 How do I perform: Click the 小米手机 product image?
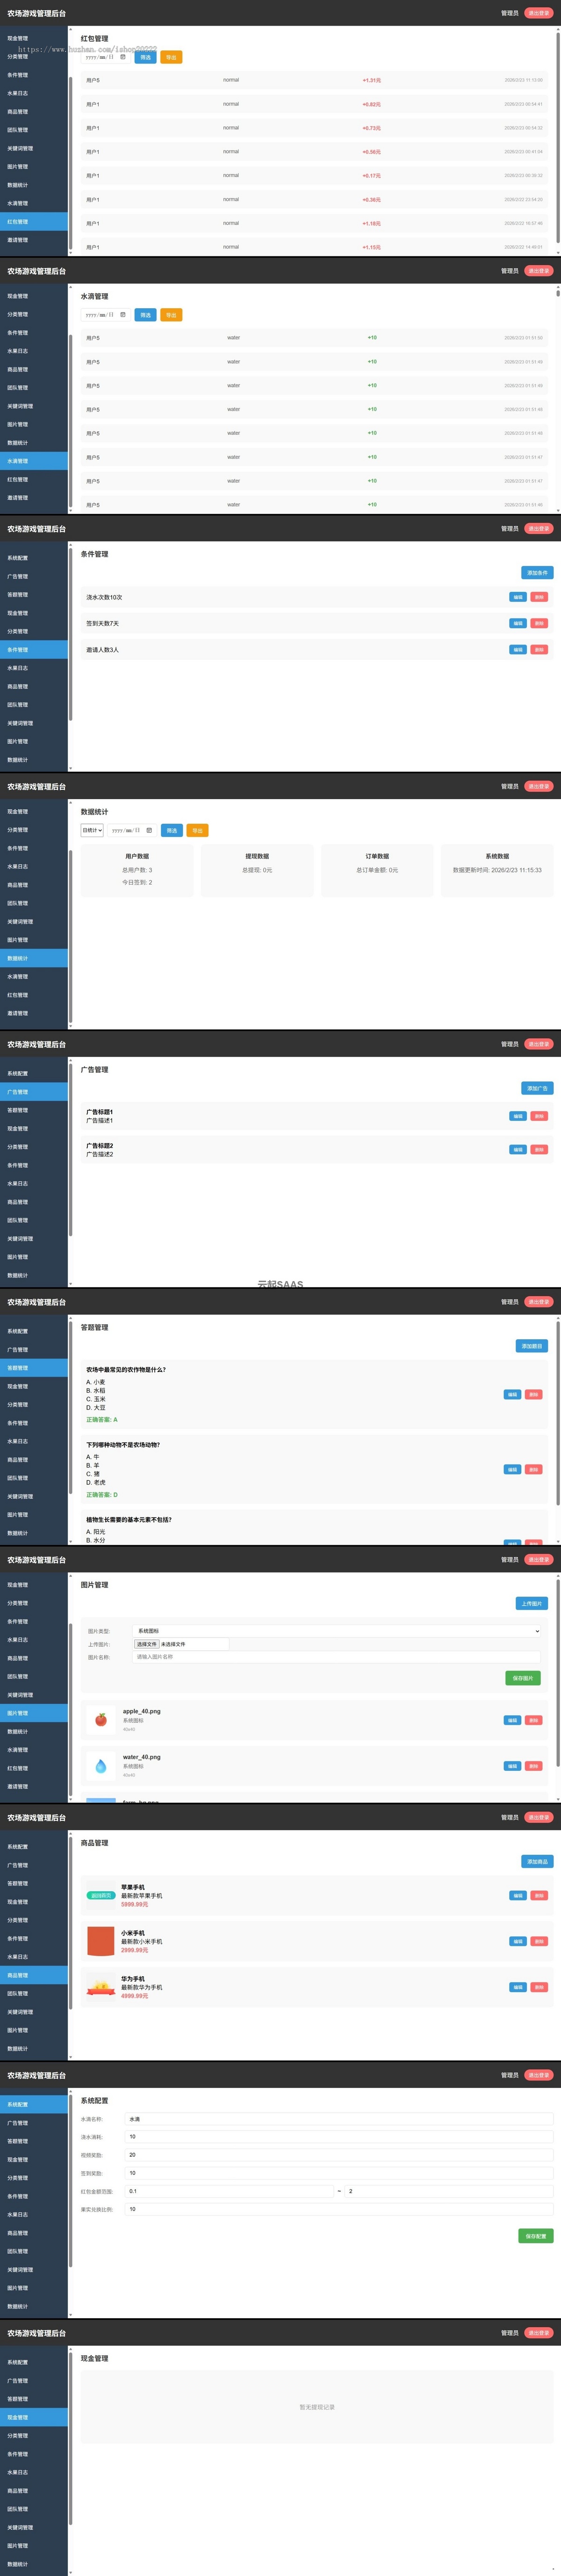[101, 1941]
